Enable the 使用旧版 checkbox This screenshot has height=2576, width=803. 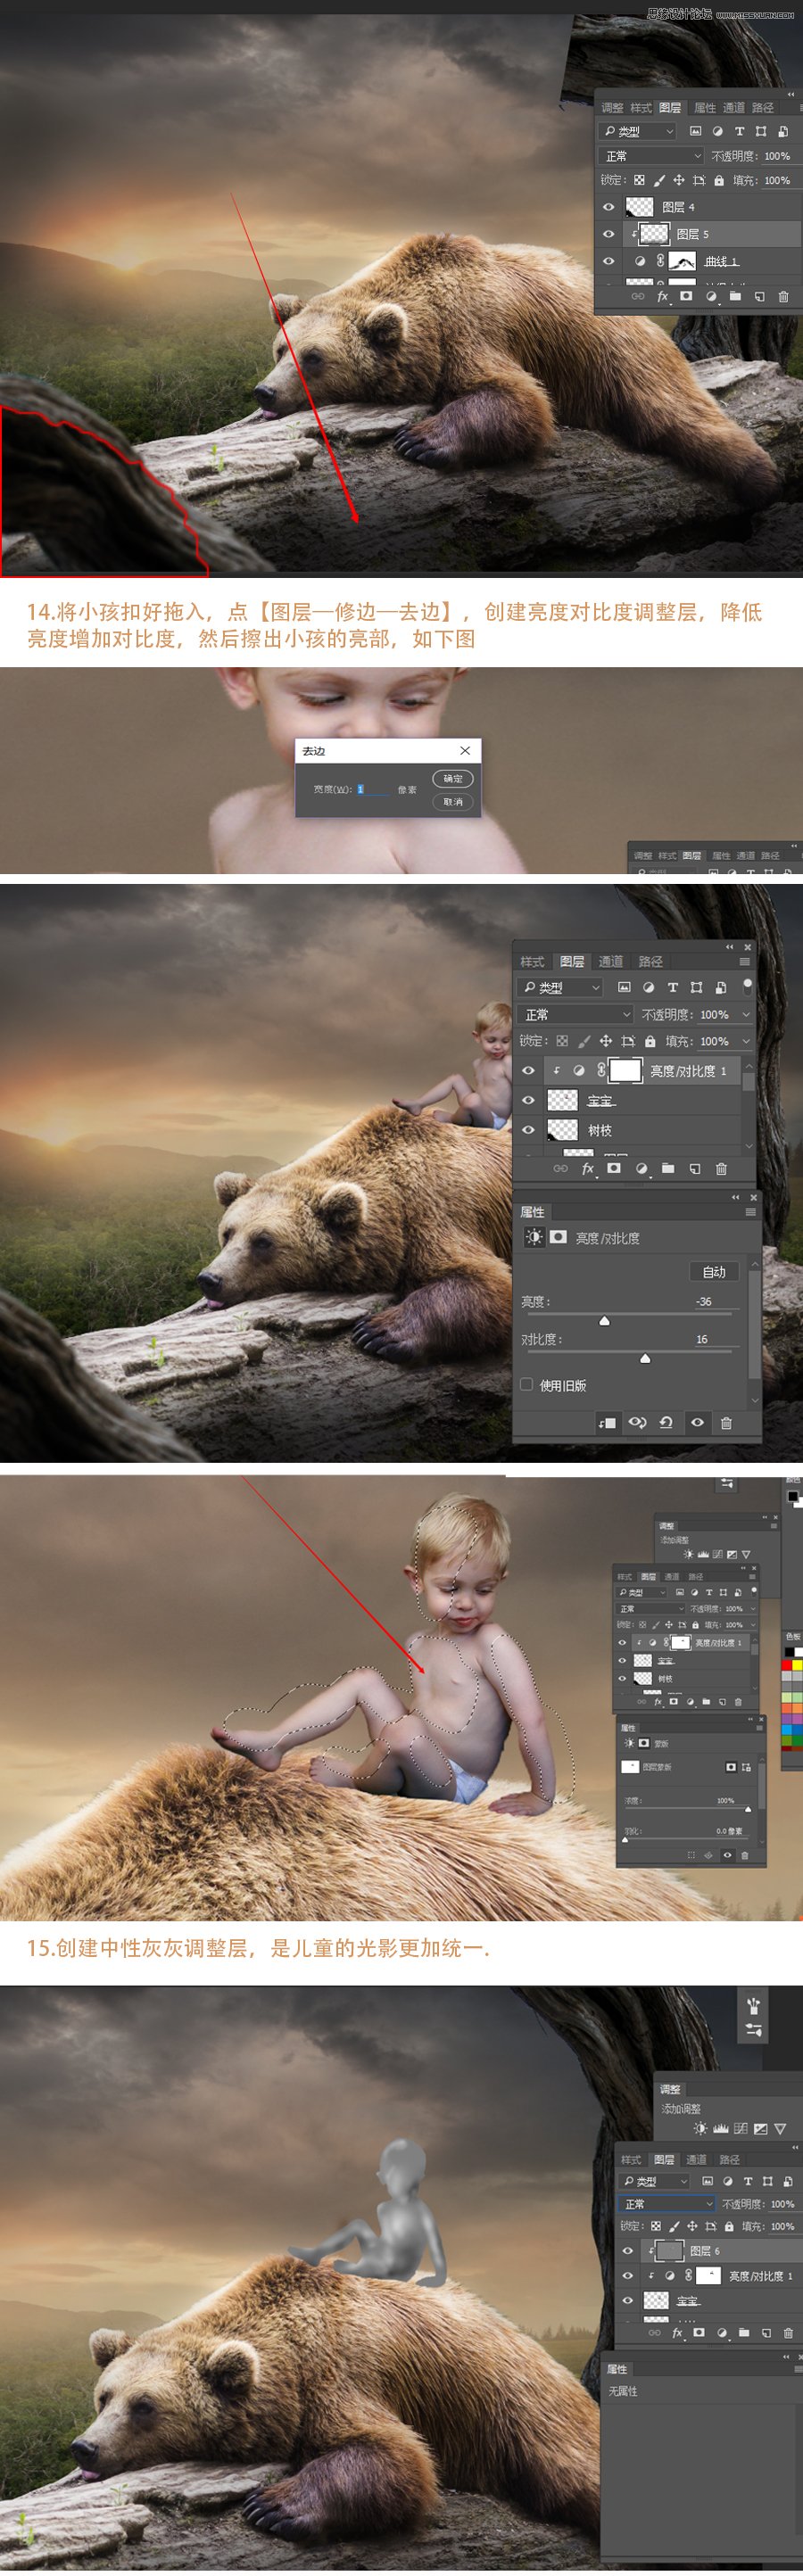pos(527,1384)
